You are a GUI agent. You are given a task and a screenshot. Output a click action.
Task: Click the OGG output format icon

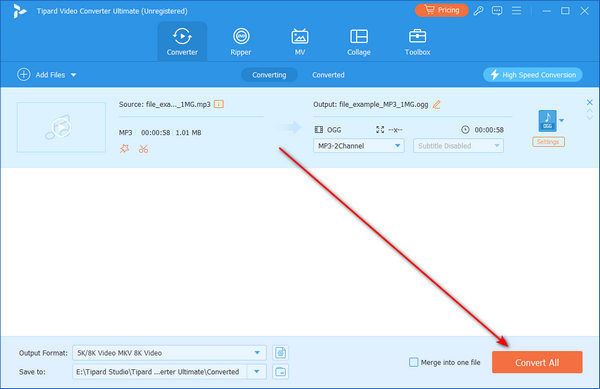pyautogui.click(x=548, y=120)
